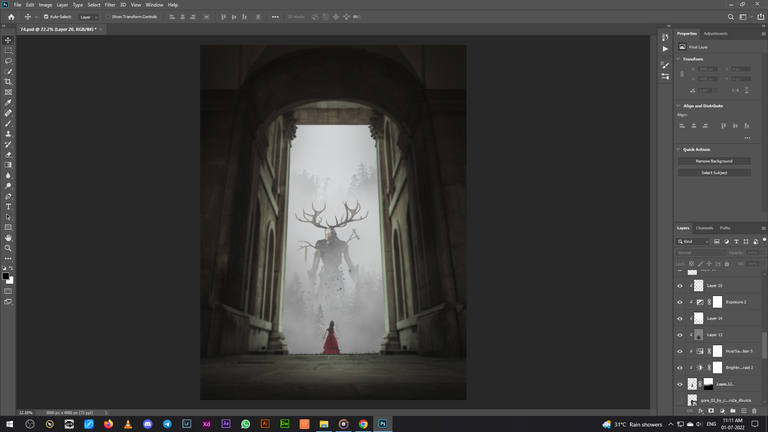Select the Hand tool
The image size is (768, 432).
tap(8, 238)
